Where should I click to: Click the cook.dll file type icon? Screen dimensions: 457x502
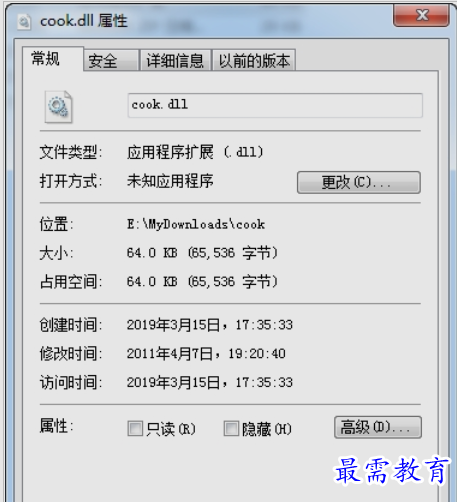click(59, 107)
